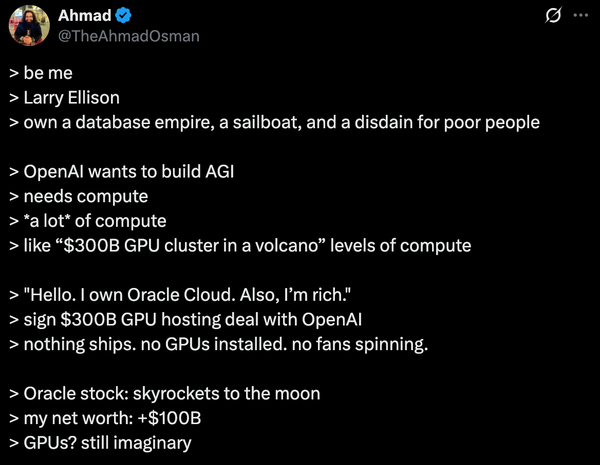Click the 'nothing ships. no GPUs installed' line
Screen dimensions: 600x465
point(218,344)
